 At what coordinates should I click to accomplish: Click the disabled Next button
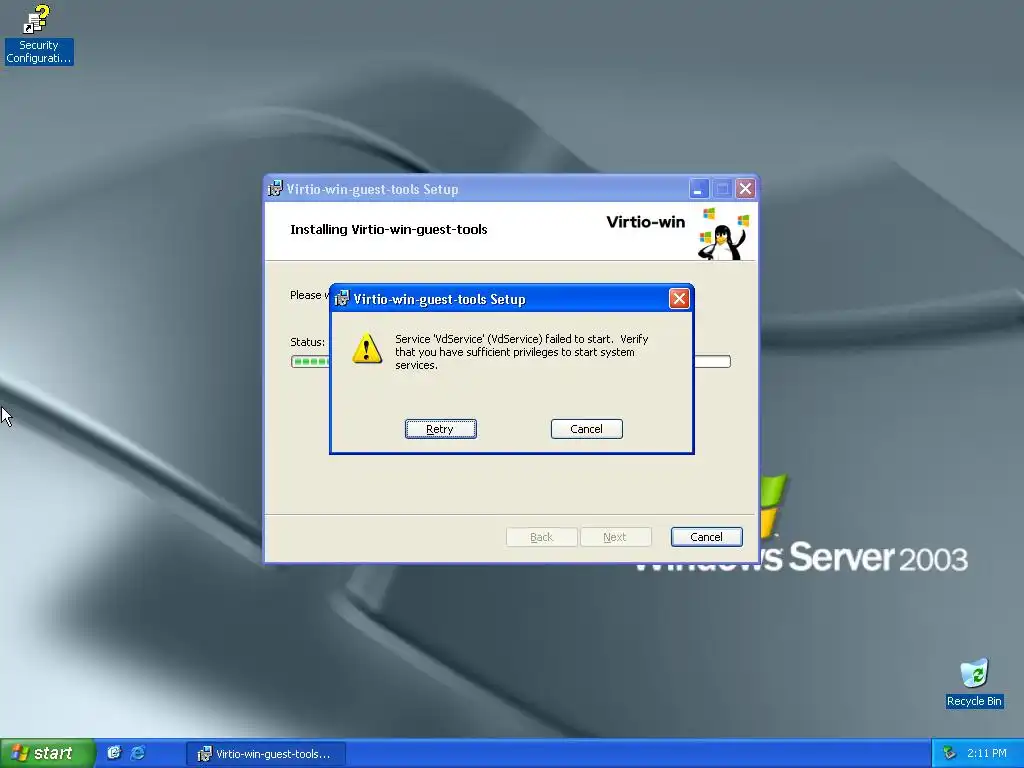click(615, 537)
